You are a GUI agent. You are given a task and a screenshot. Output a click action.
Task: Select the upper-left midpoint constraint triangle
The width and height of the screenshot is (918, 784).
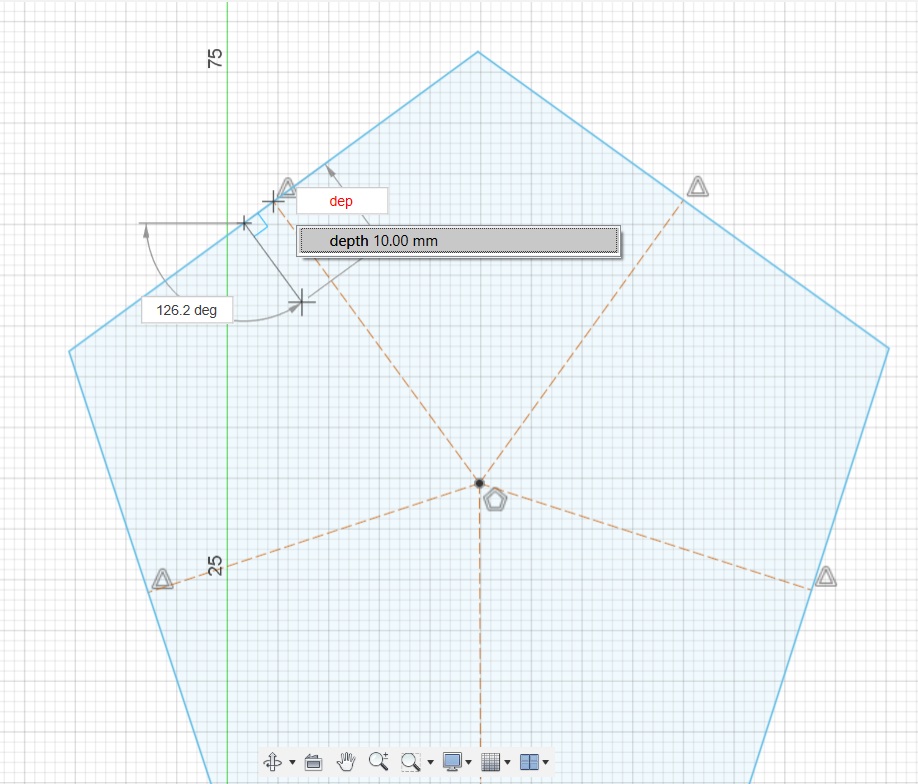coord(287,187)
